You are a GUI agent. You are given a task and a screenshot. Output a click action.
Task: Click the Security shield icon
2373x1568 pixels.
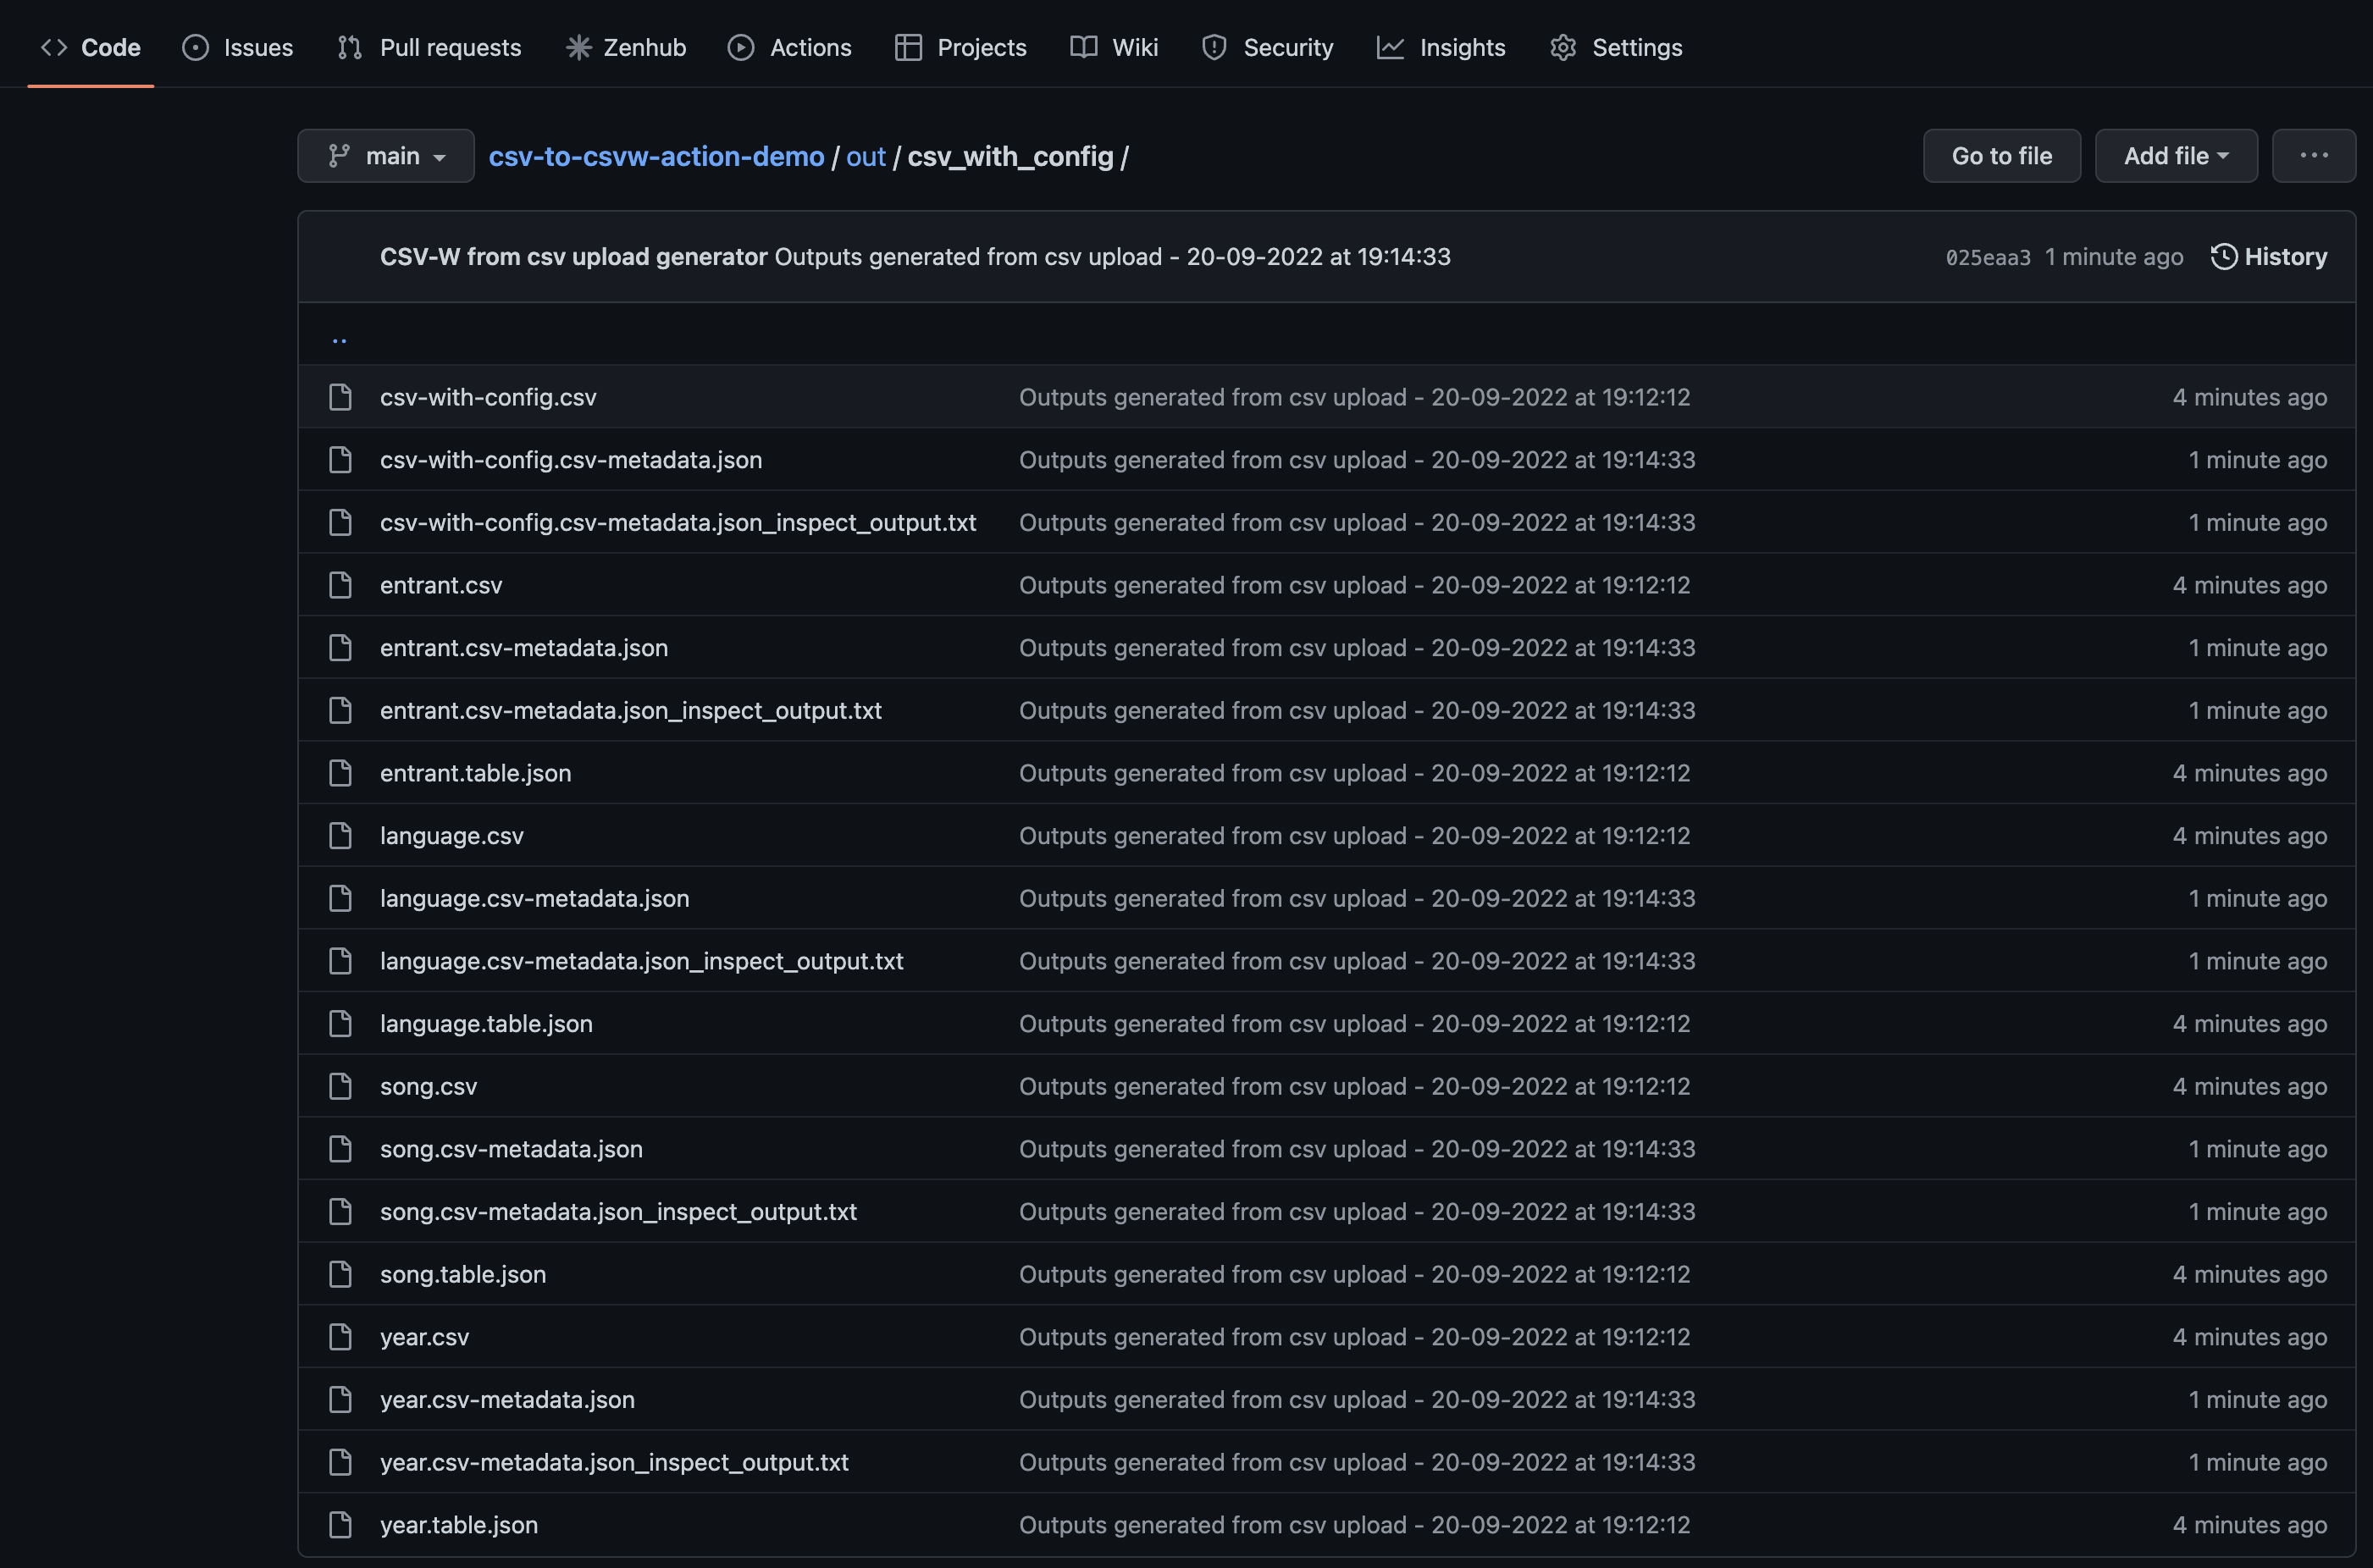tap(1213, 47)
